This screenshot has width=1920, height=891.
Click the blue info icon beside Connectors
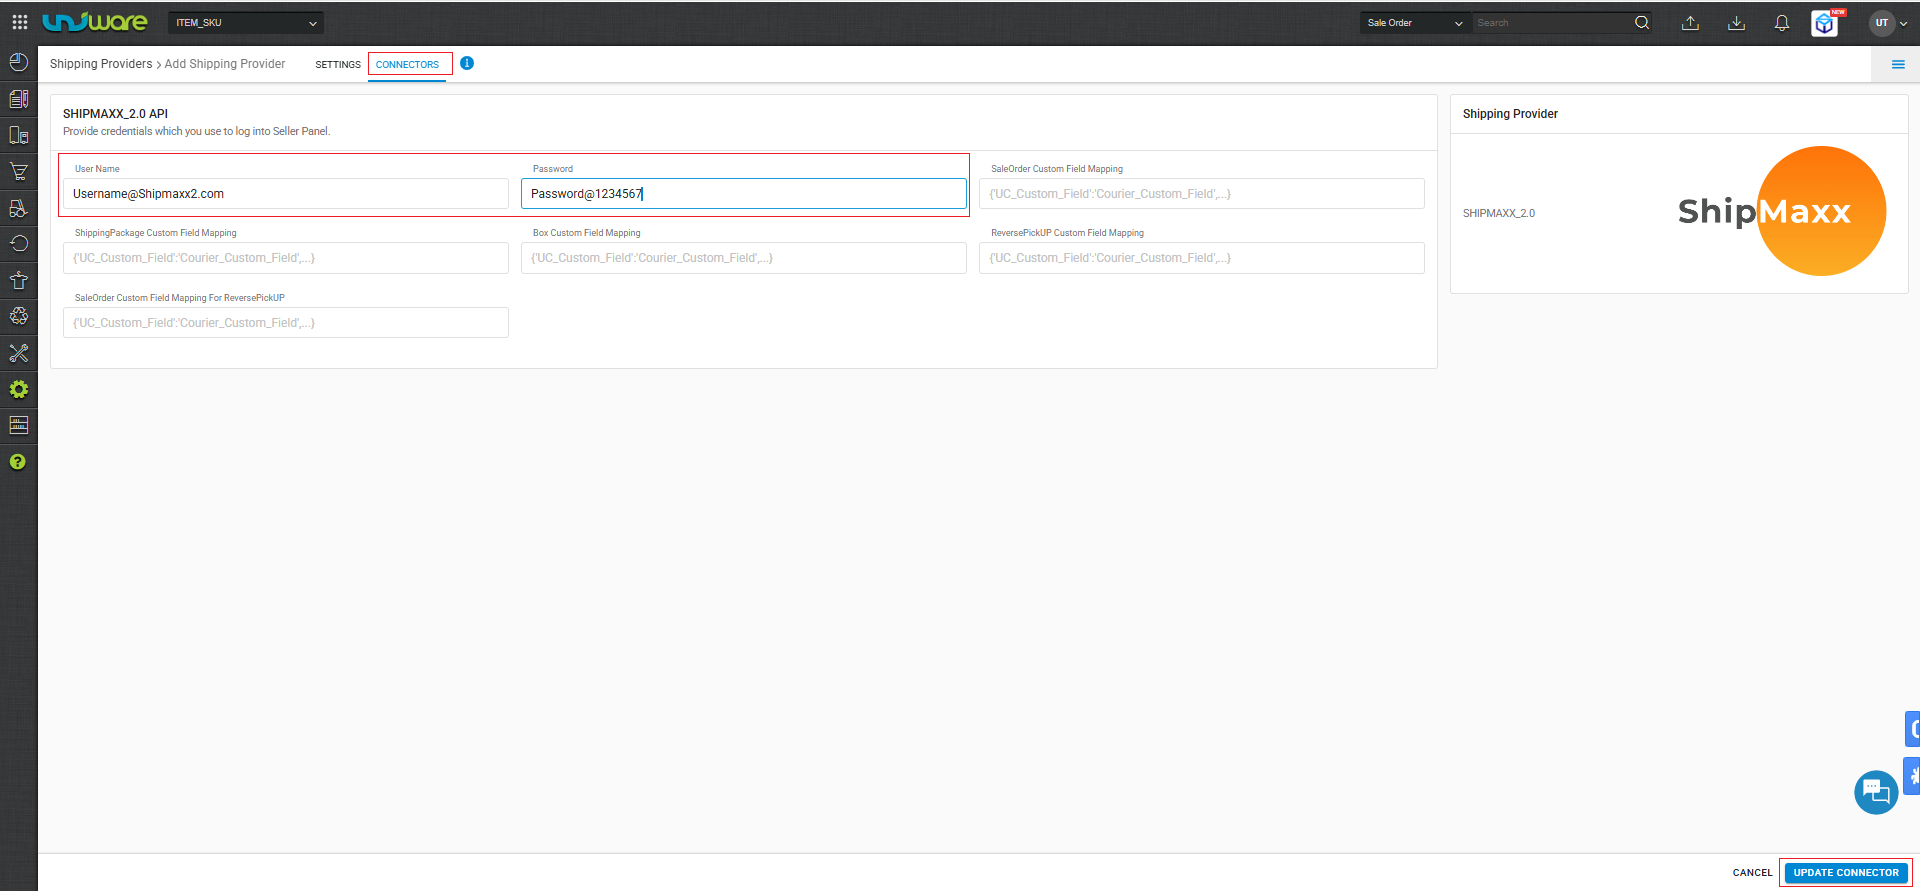click(x=467, y=63)
